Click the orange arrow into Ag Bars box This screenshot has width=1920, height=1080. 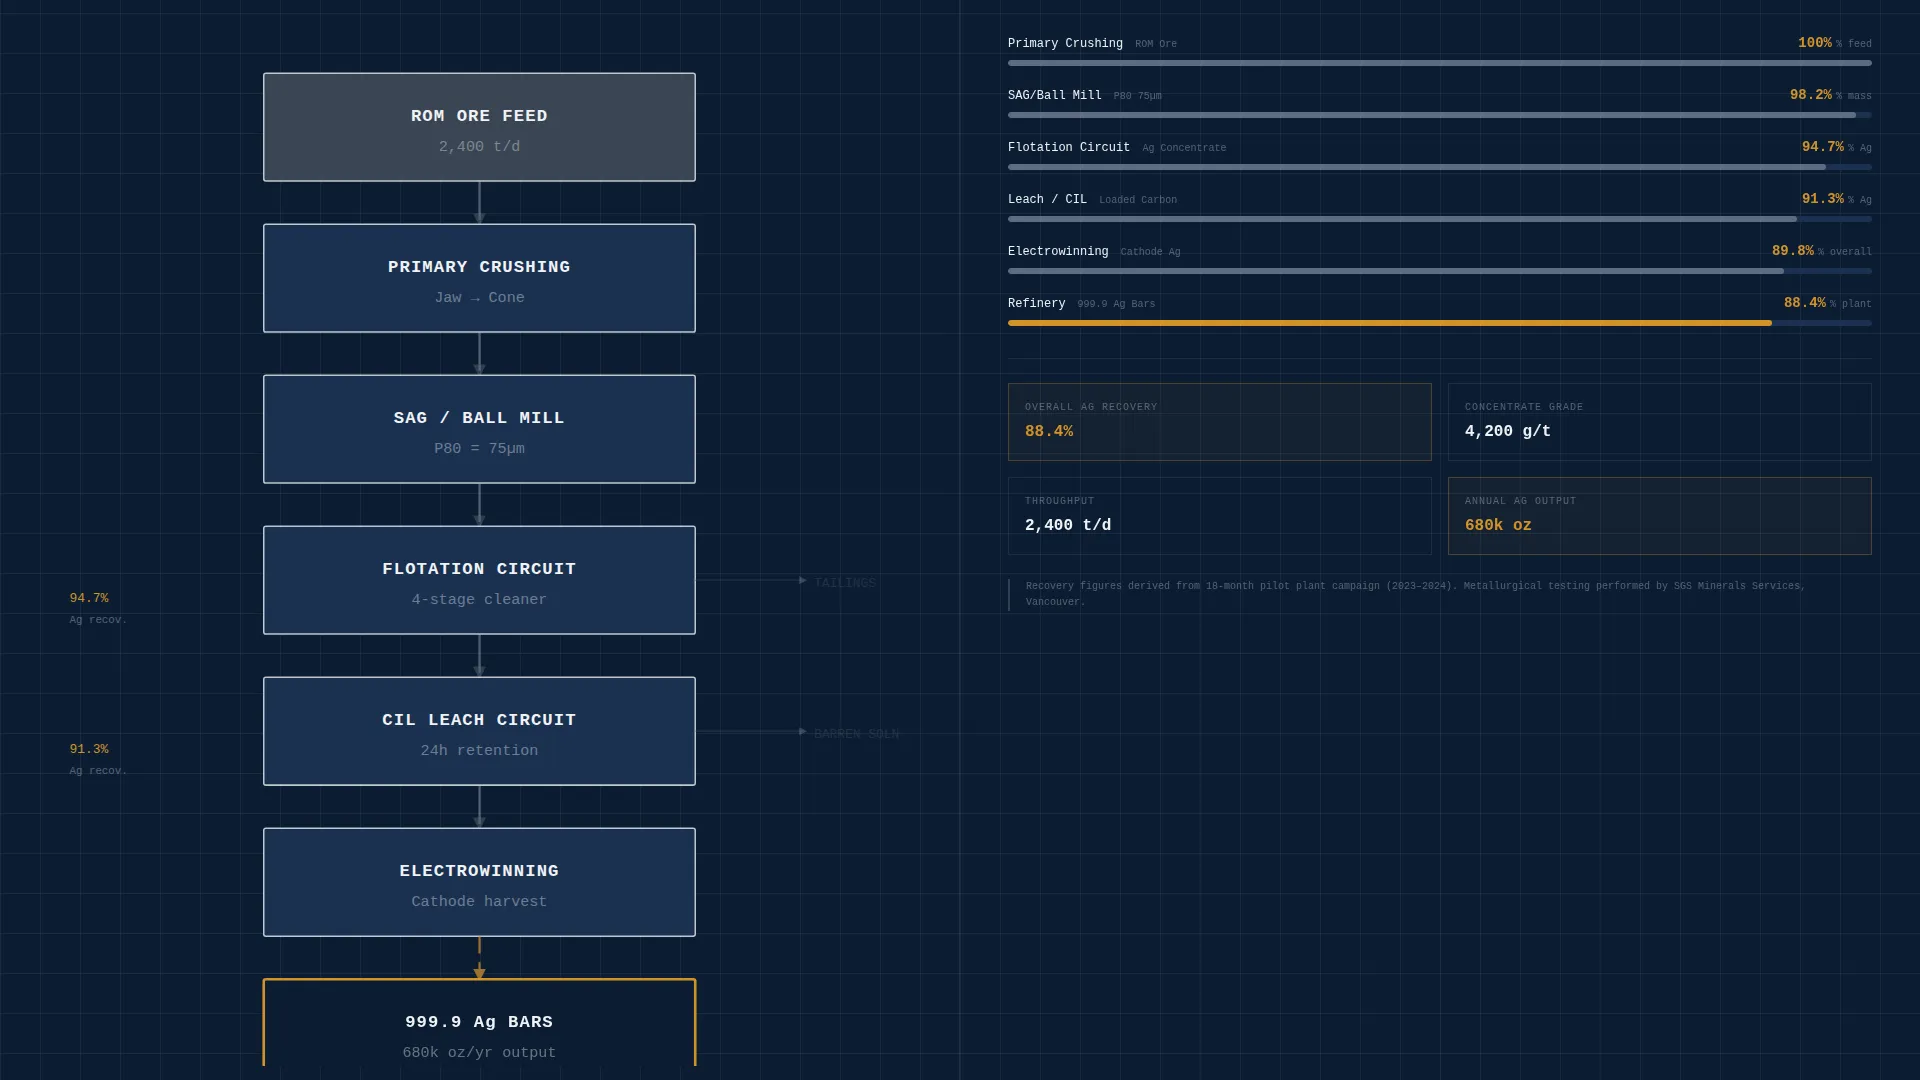tap(479, 959)
